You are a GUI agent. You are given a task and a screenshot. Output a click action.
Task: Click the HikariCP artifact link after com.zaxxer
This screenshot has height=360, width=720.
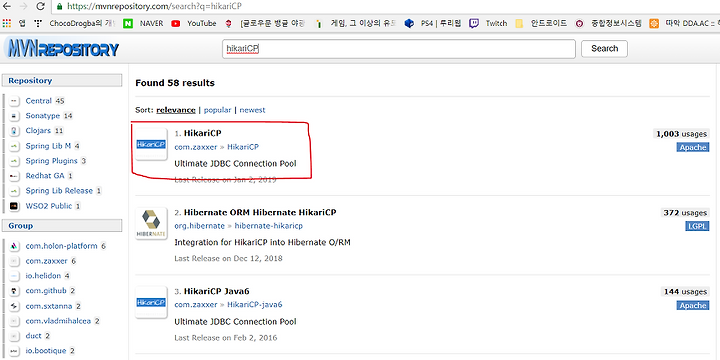243,147
